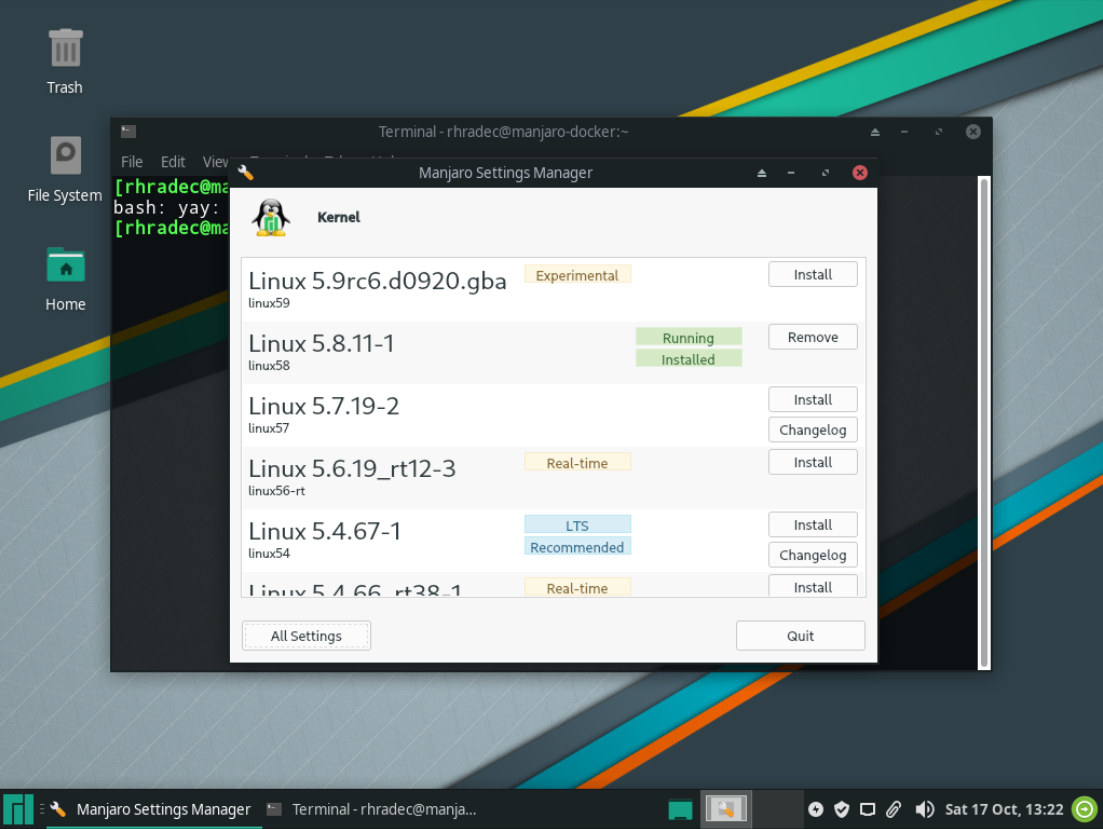Screen dimensions: 1103x829
Task: Install Linux 5.6.19_rt12-3 real-time kernel
Action: [x=812, y=462]
